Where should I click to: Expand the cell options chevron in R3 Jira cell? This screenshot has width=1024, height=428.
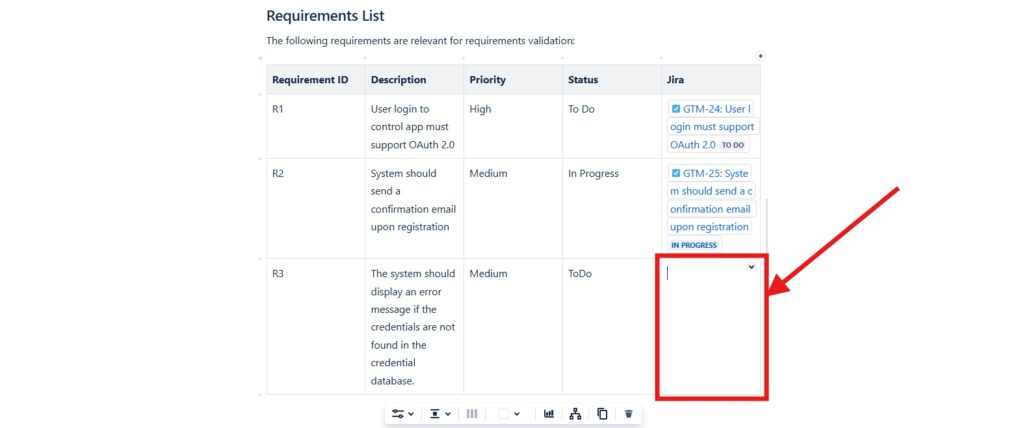[751, 267]
